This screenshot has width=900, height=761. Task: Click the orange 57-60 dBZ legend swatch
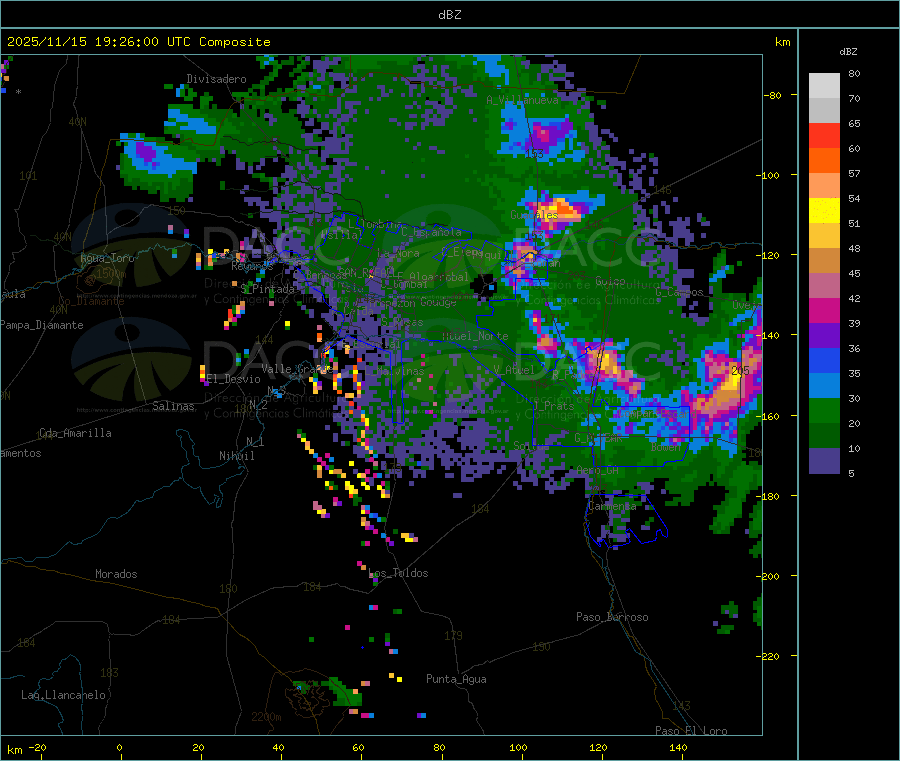[x=824, y=161]
